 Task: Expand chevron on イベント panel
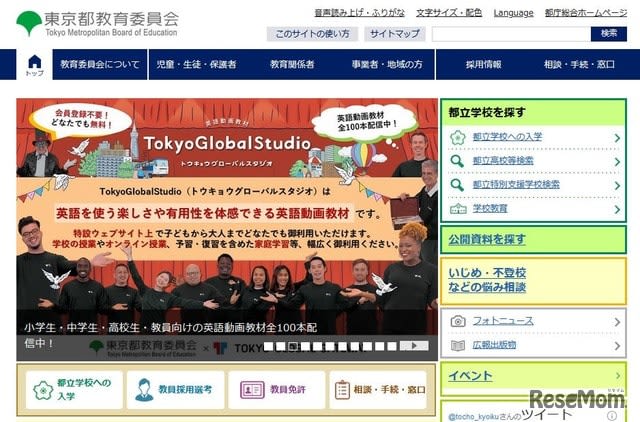[x=618, y=376]
